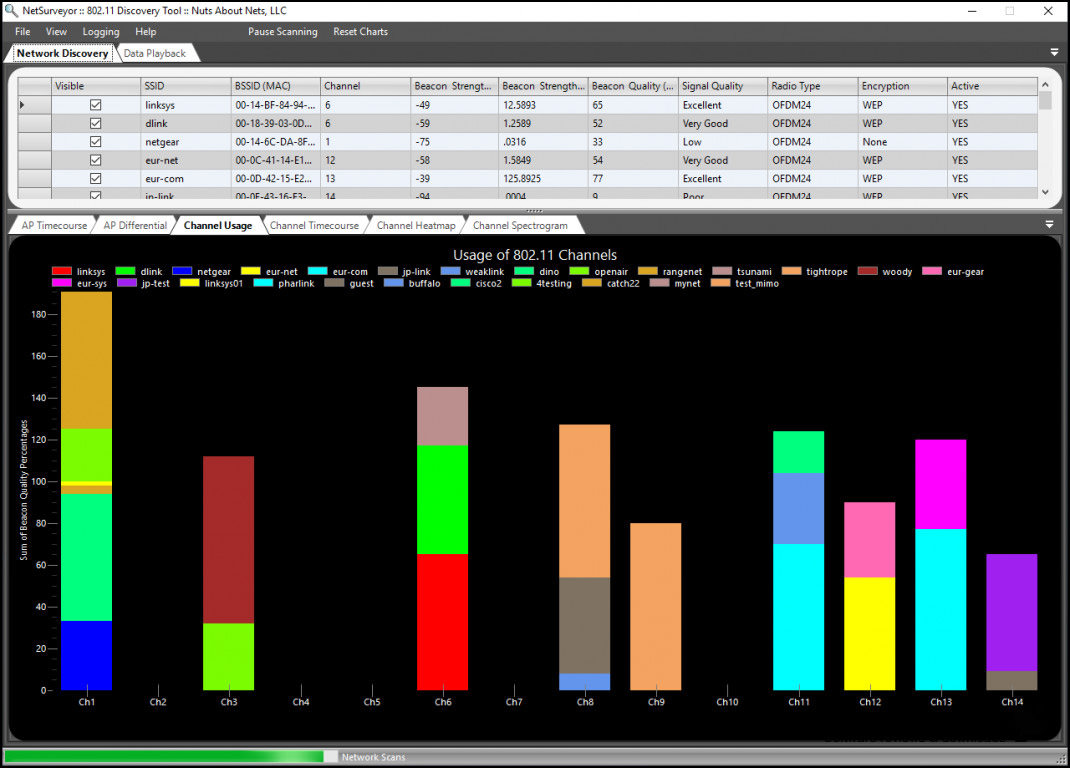Click the menu bar options chevron icon
This screenshot has width=1070, height=768.
[x=1053, y=51]
